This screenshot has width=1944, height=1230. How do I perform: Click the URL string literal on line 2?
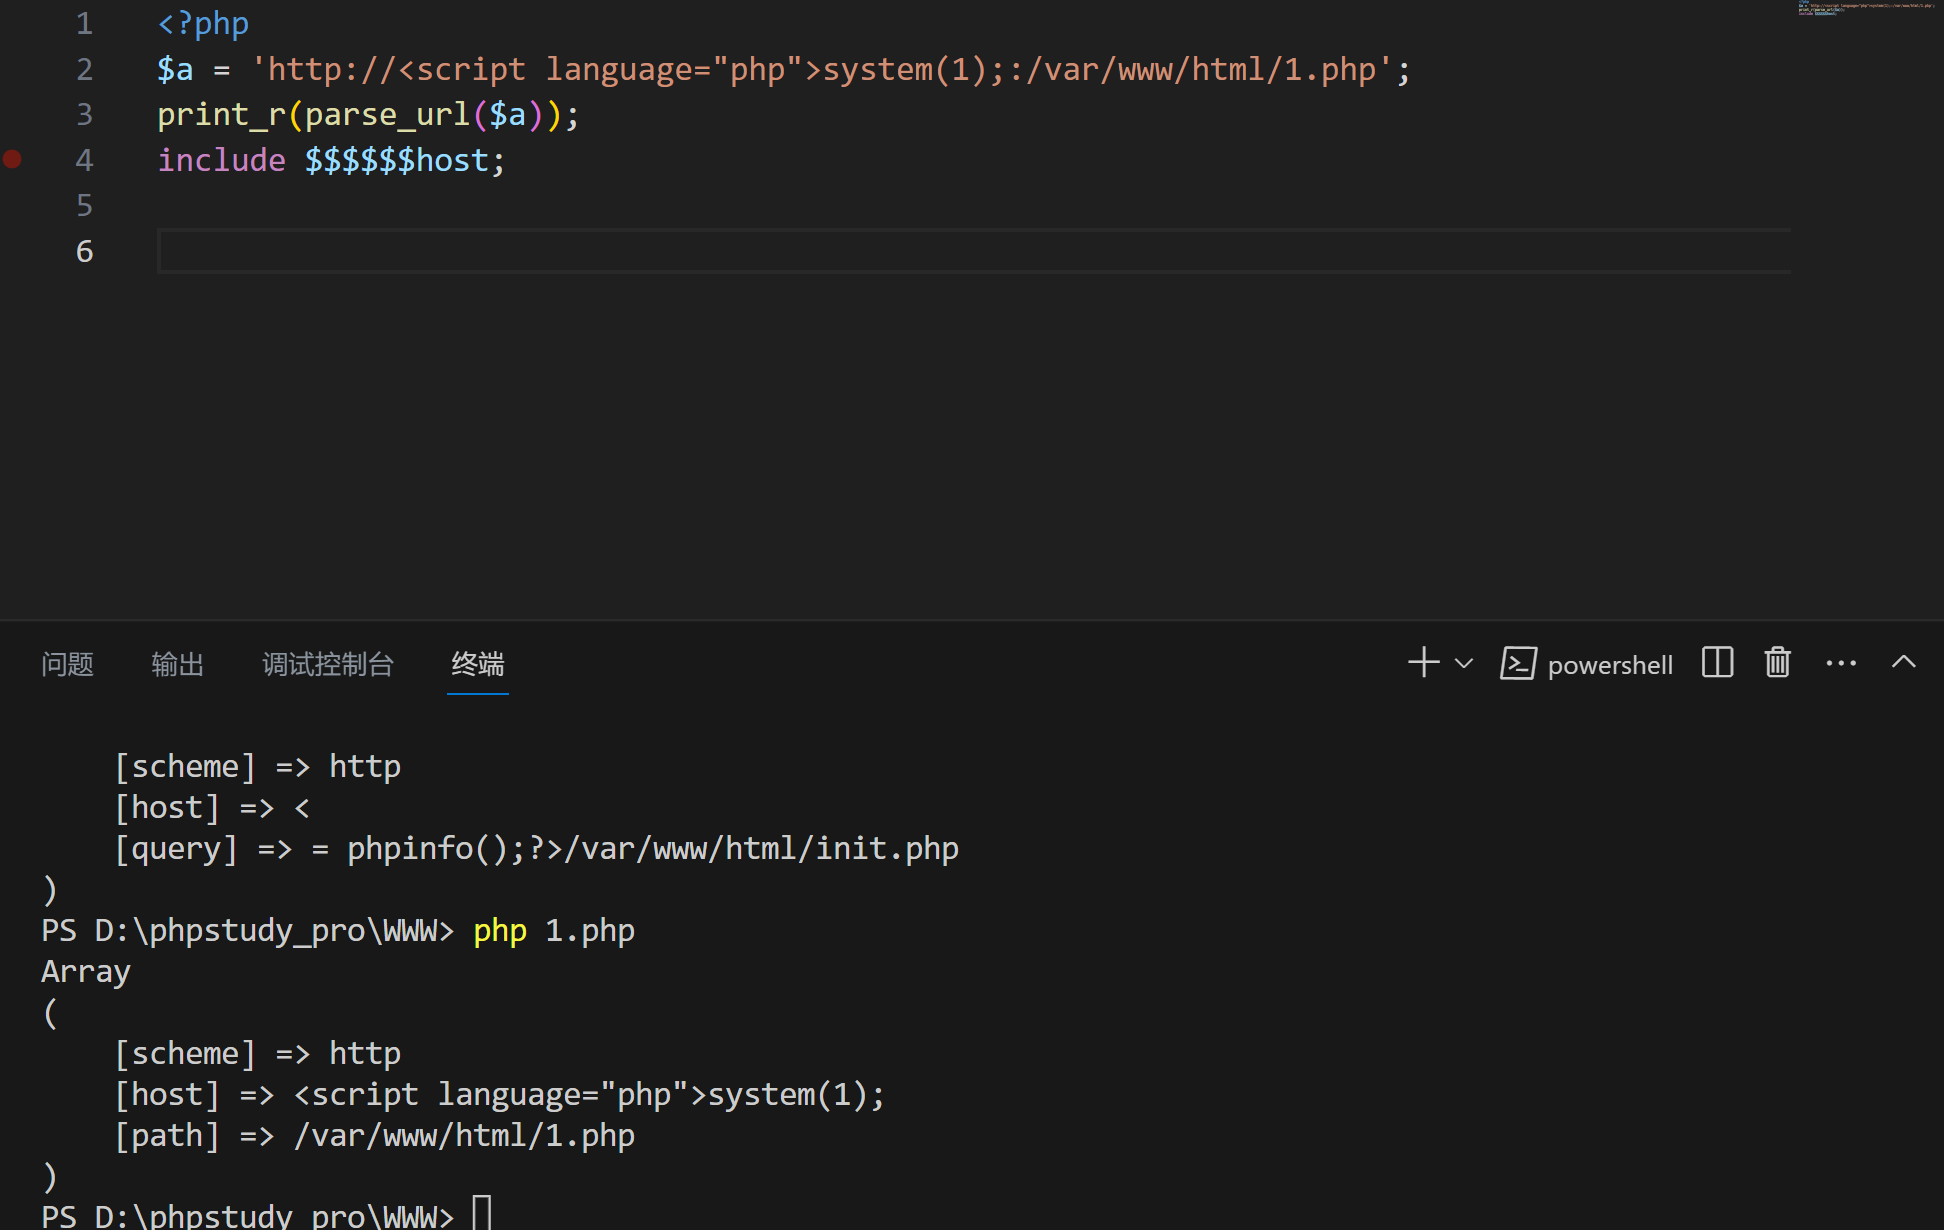pos(821,70)
